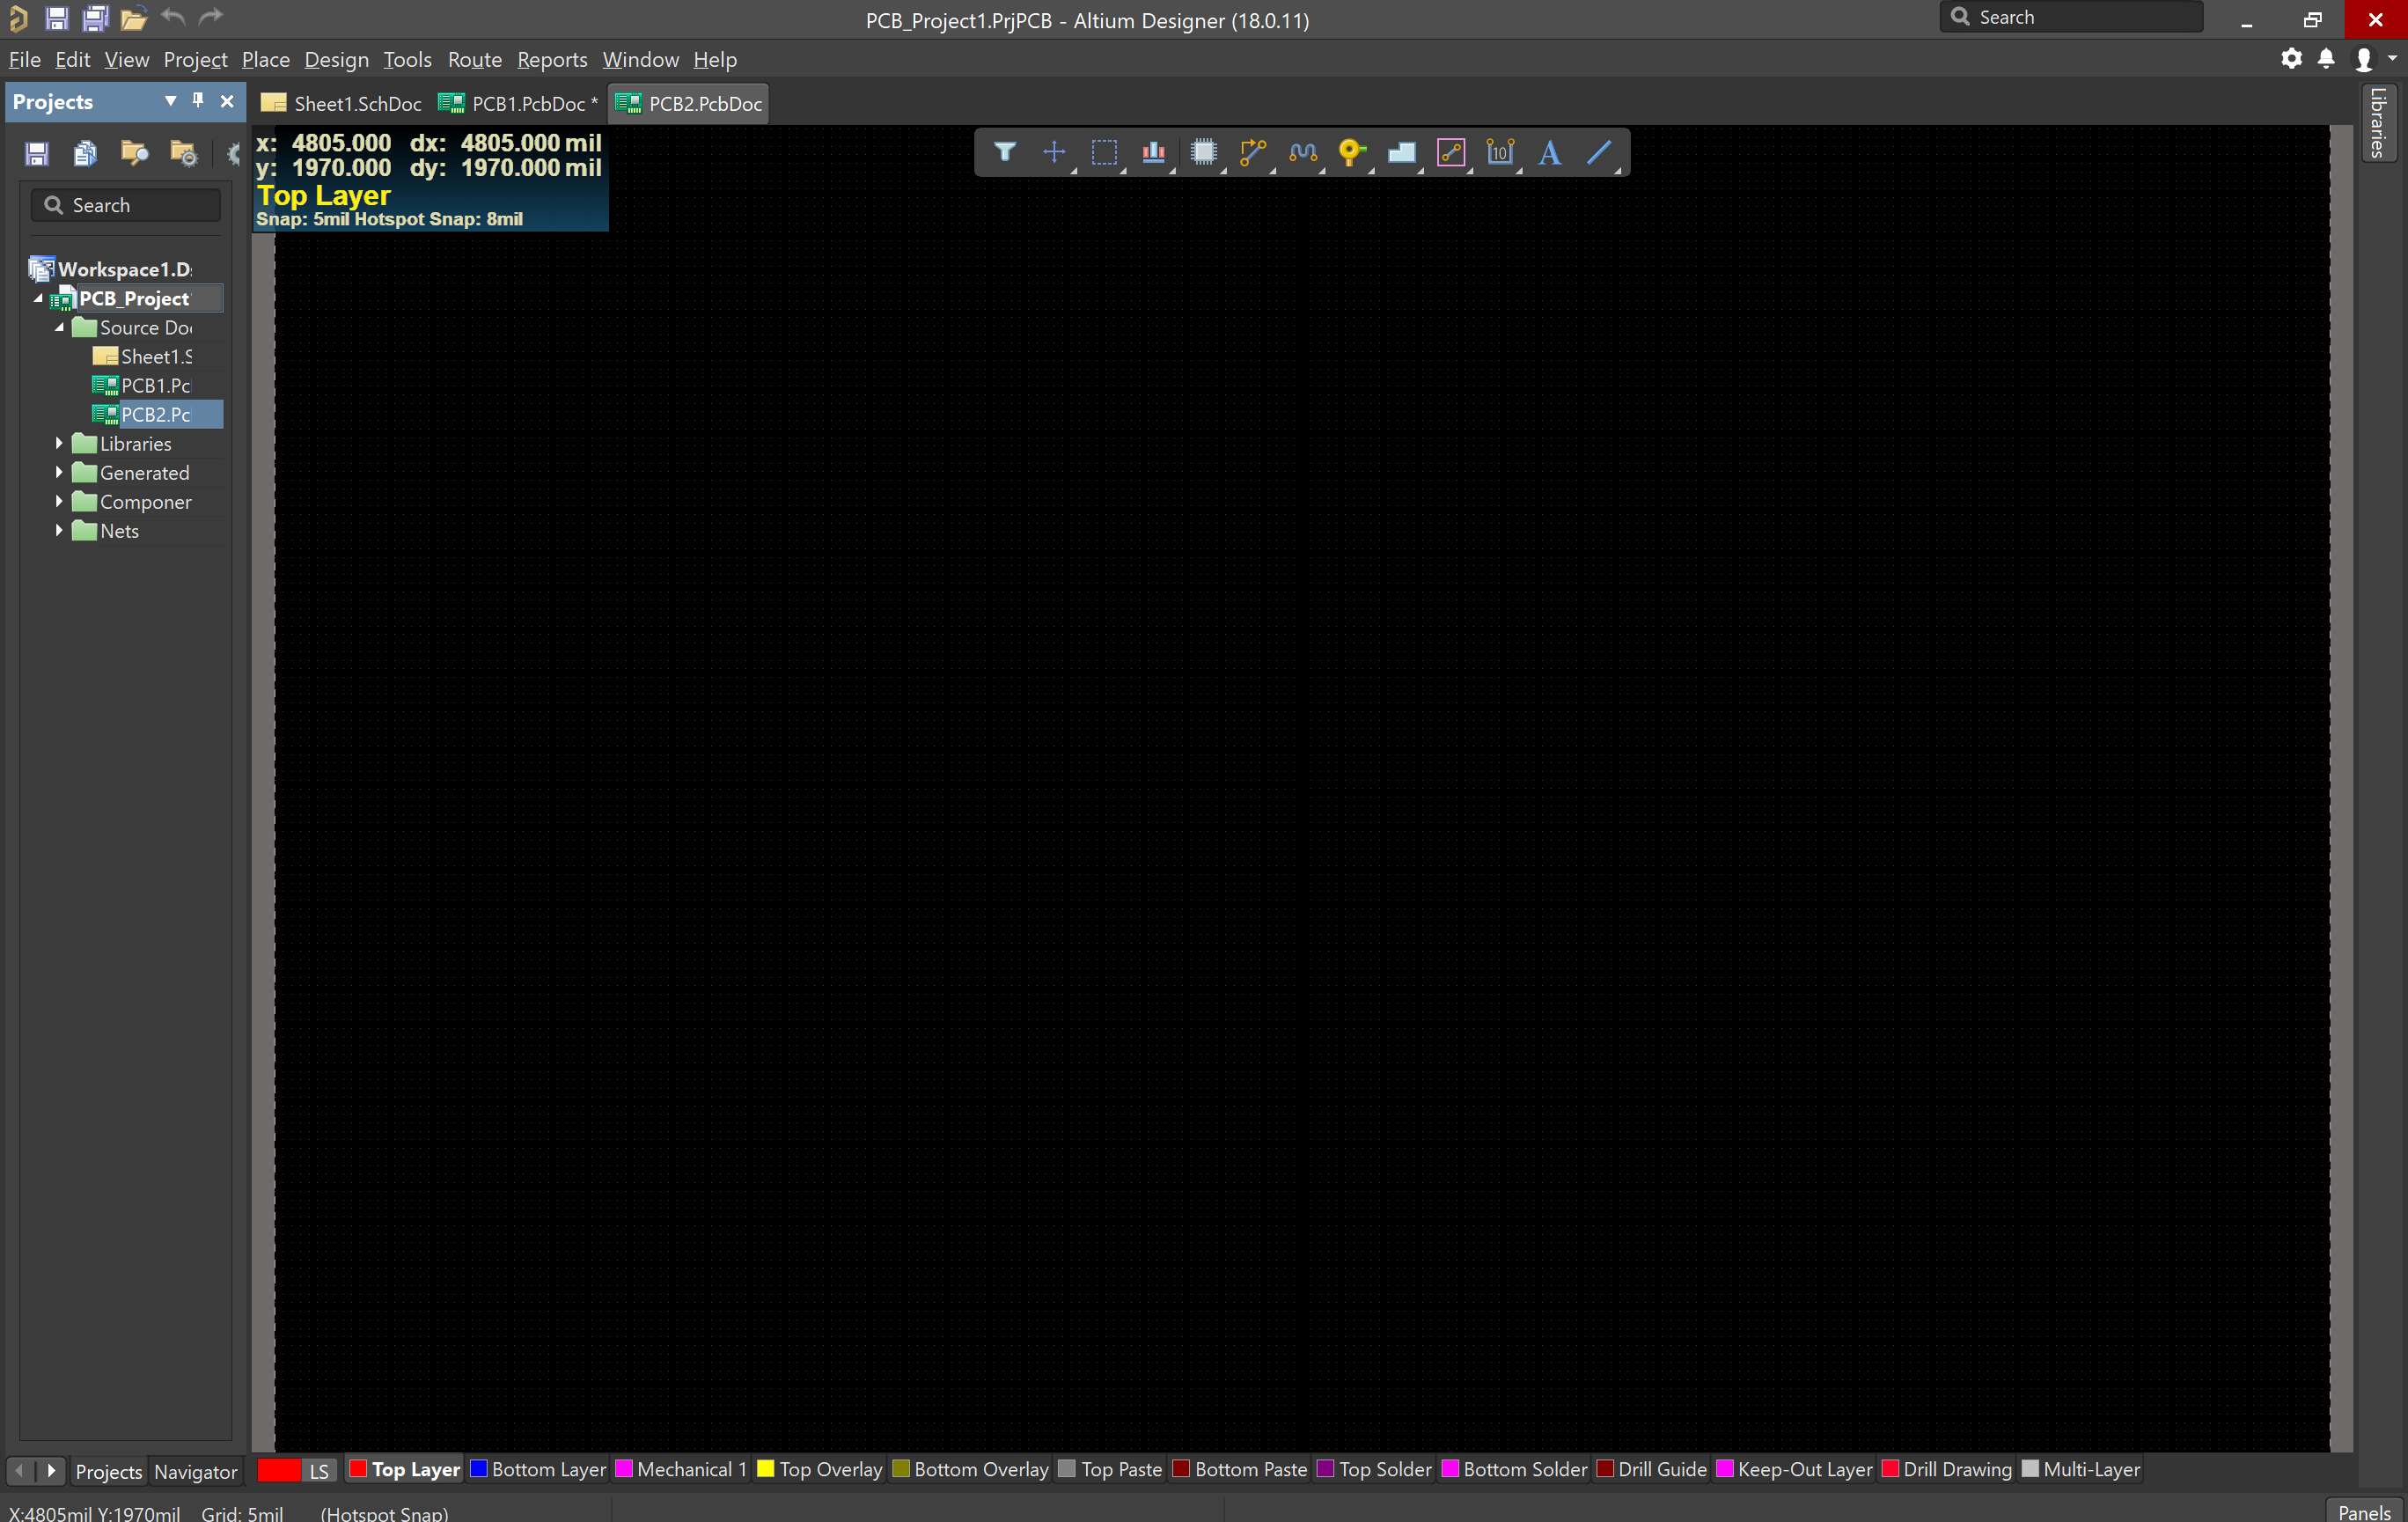Click the Place Keepout region icon
Image resolution: width=2408 pixels, height=1522 pixels.
pyautogui.click(x=1451, y=152)
